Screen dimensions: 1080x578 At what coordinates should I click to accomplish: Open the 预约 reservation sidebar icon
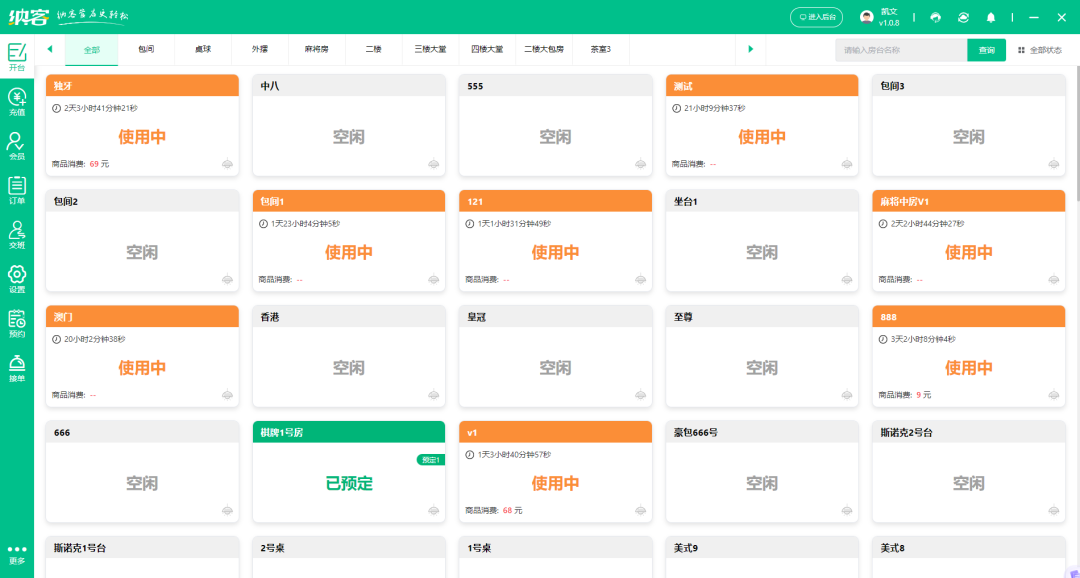(x=17, y=324)
